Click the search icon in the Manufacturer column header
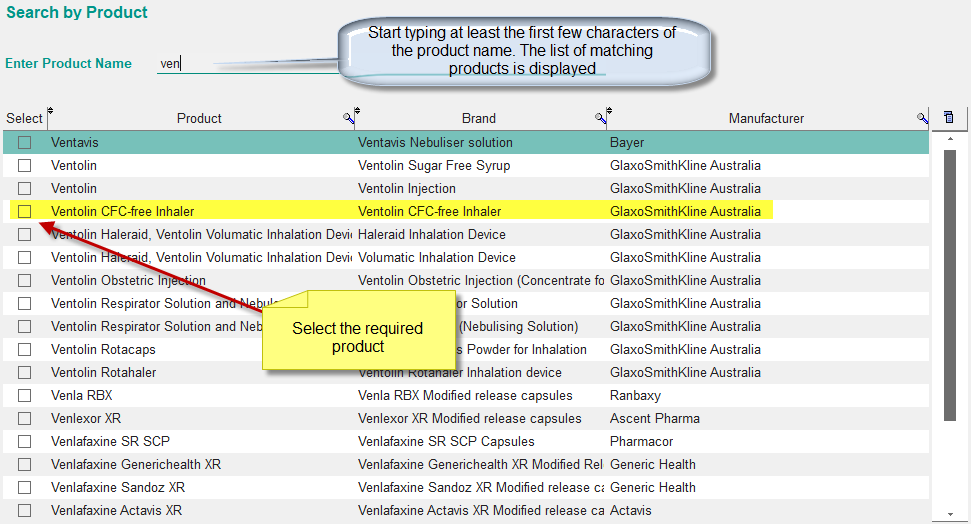This screenshot has height=524, width=971. tap(923, 118)
